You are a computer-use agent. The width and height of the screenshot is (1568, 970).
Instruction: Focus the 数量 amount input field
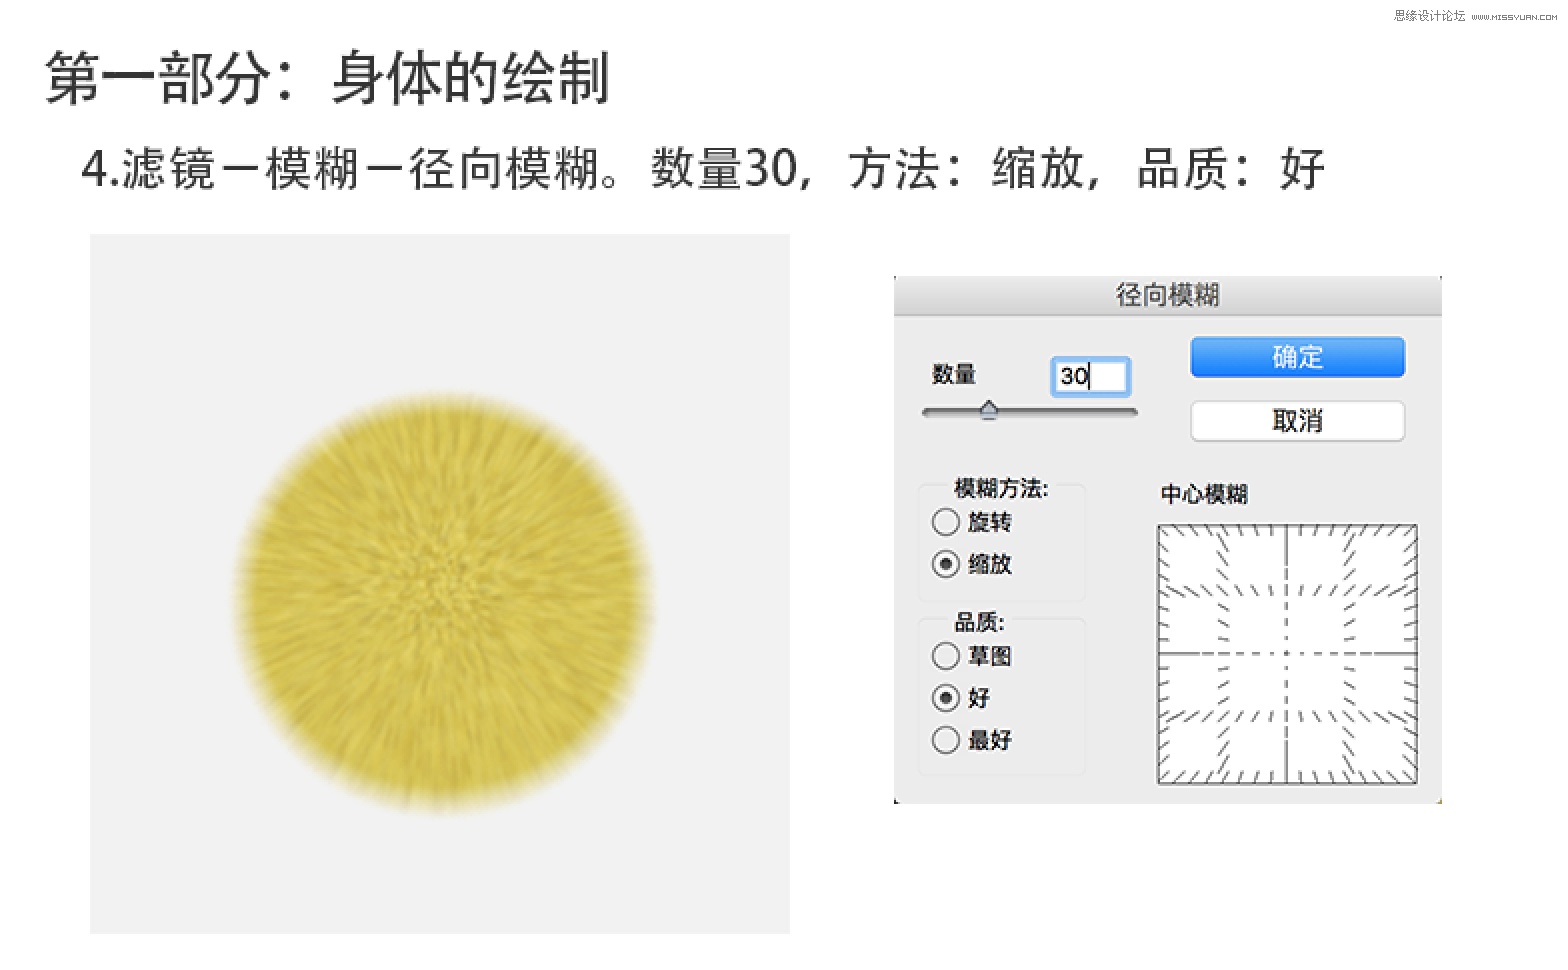[x=1090, y=376]
